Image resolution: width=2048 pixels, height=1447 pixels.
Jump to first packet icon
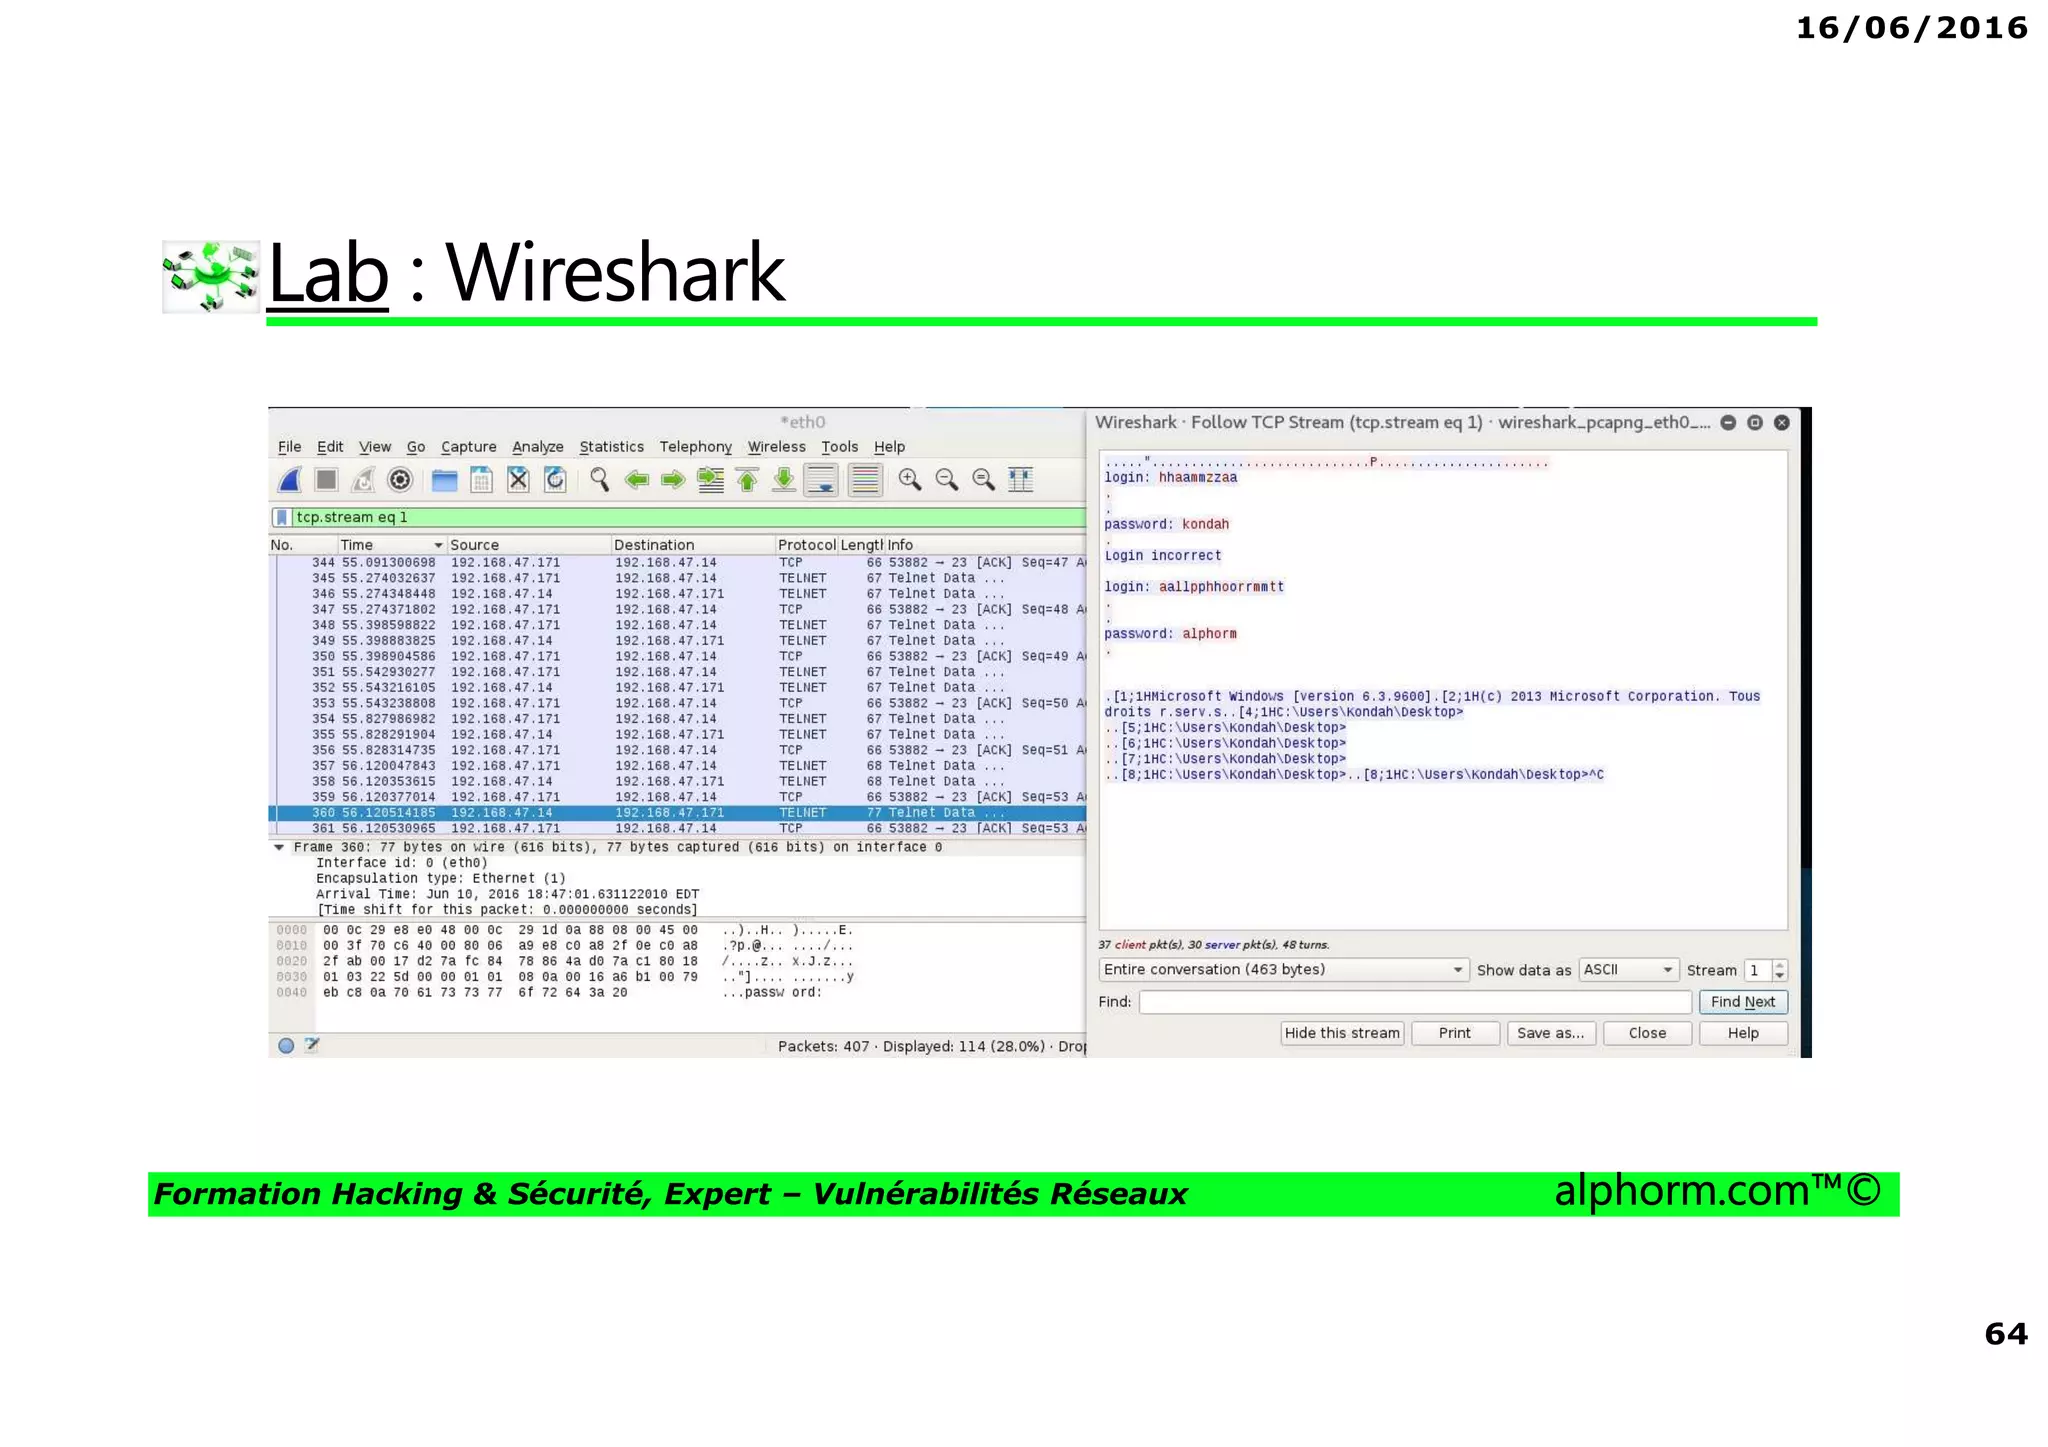(x=747, y=480)
